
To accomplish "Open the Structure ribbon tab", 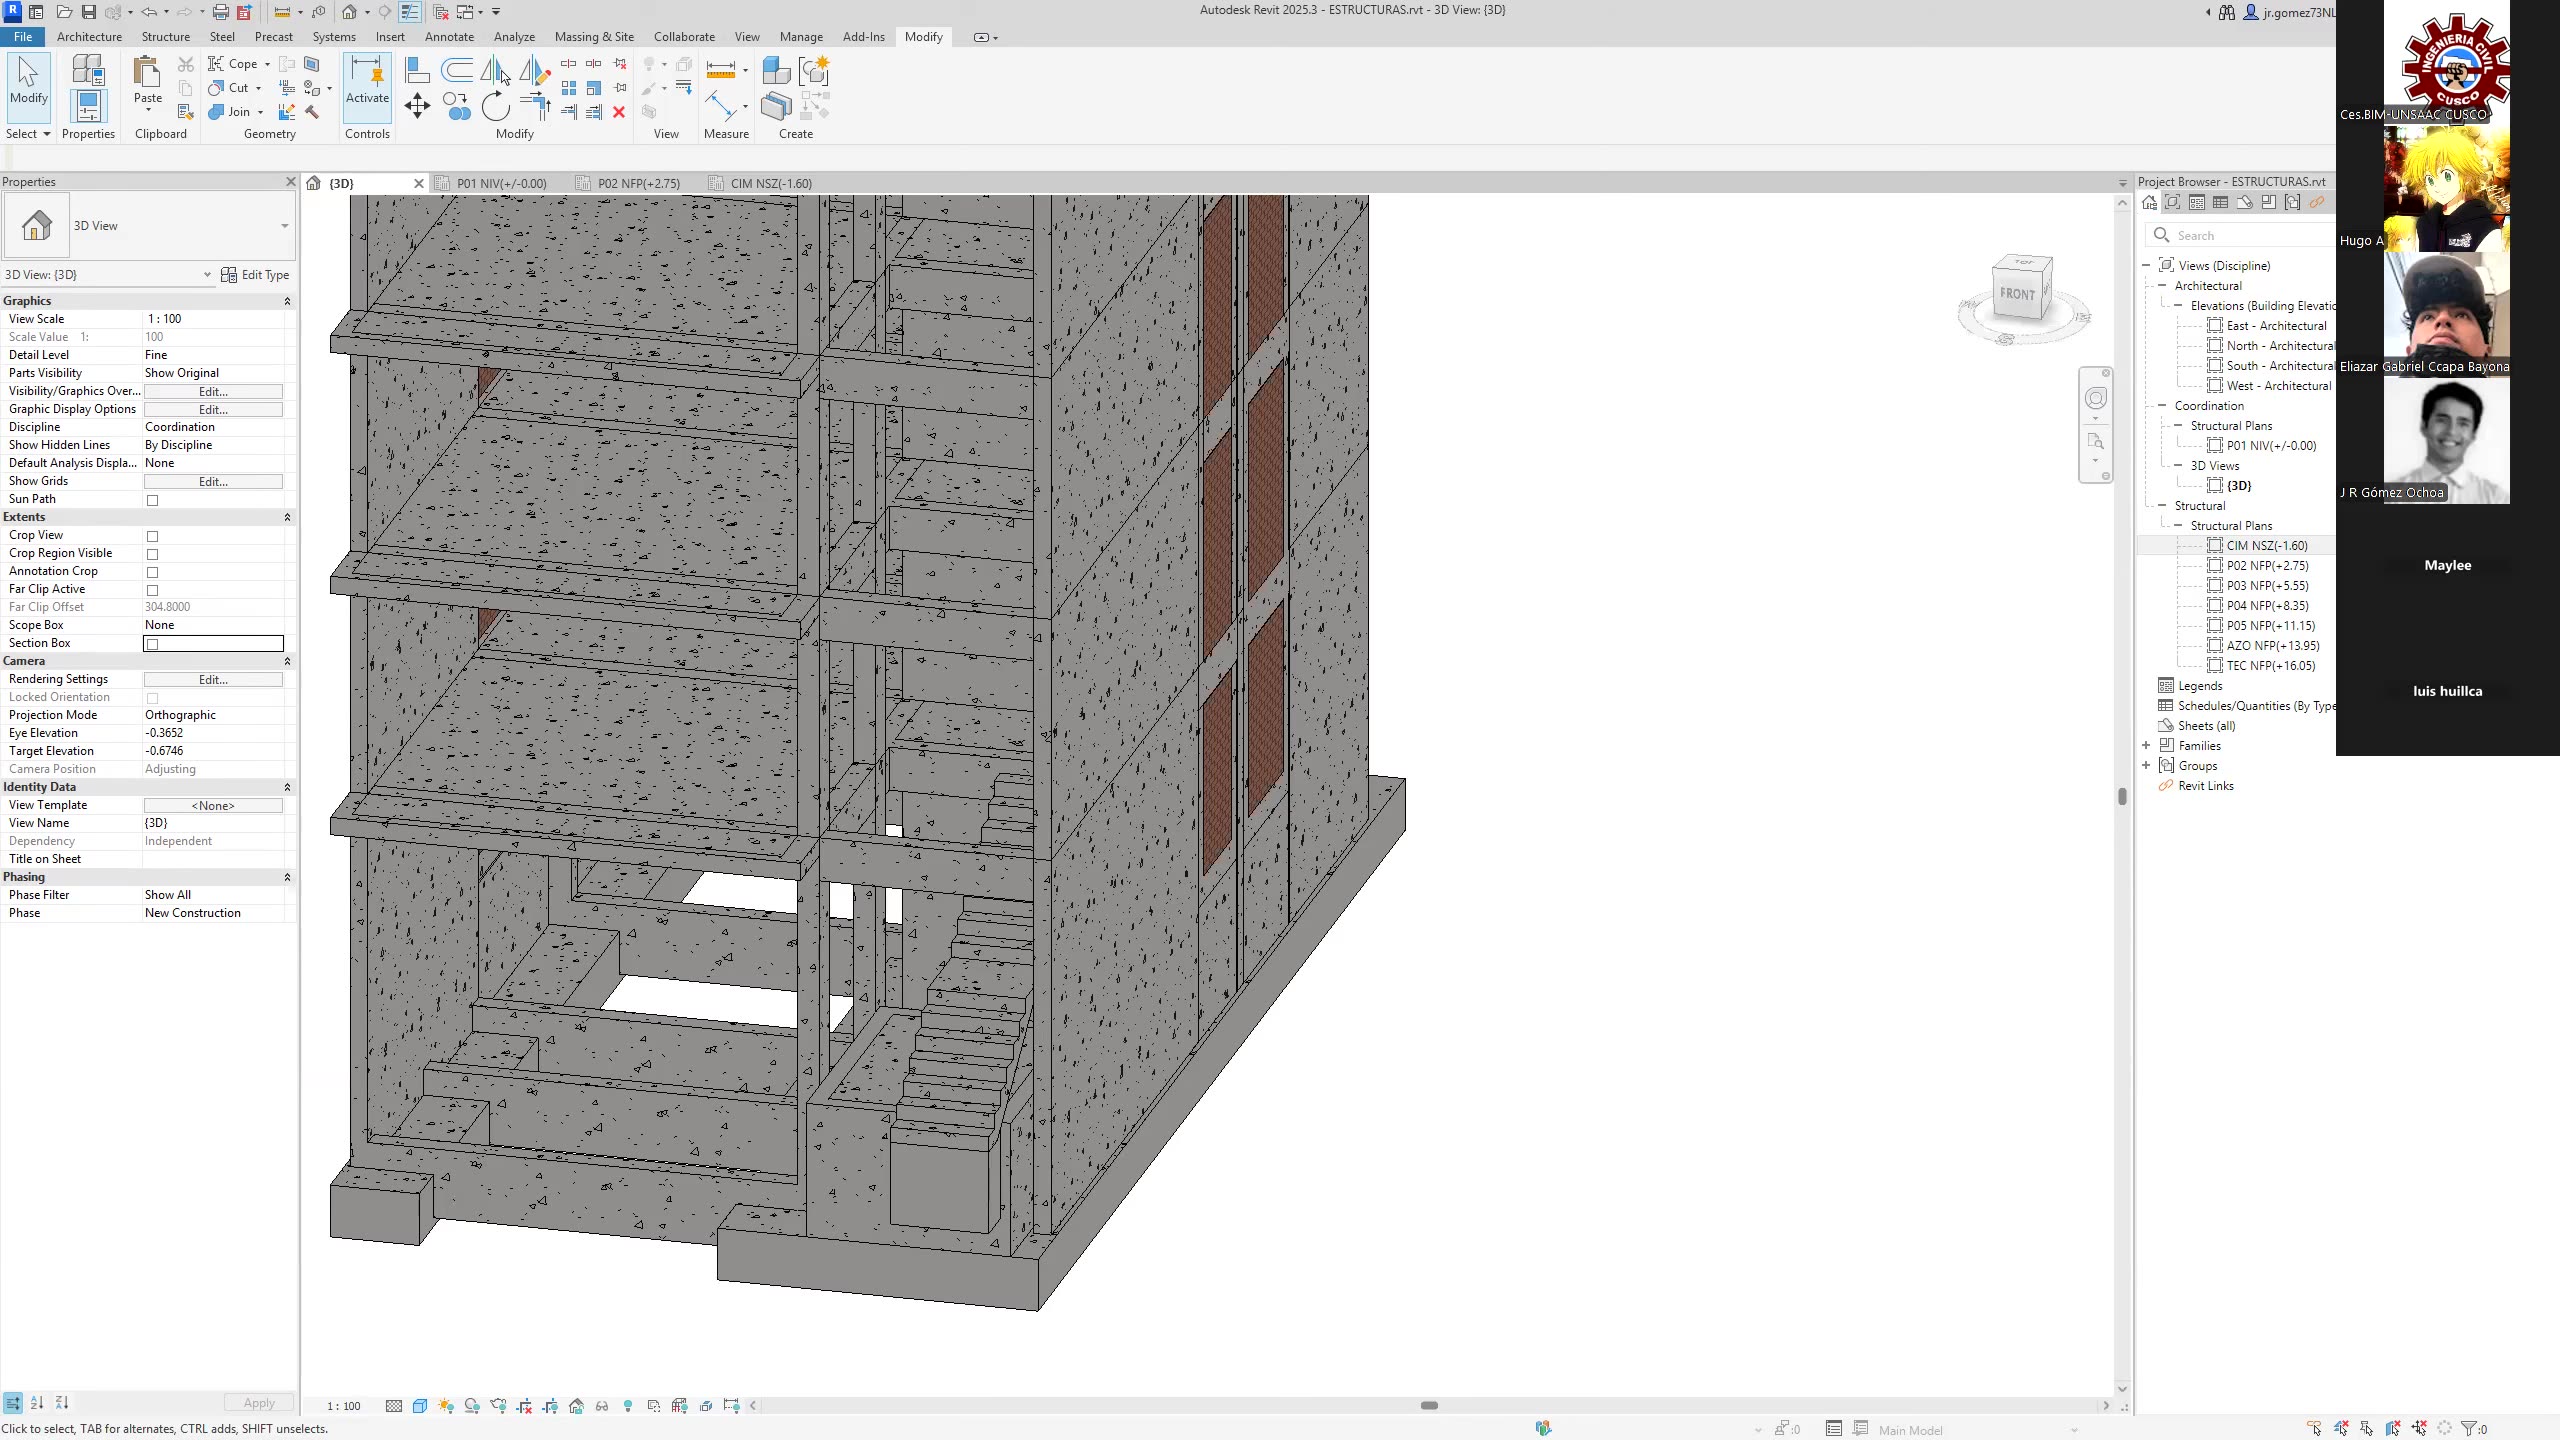I will [x=165, y=37].
